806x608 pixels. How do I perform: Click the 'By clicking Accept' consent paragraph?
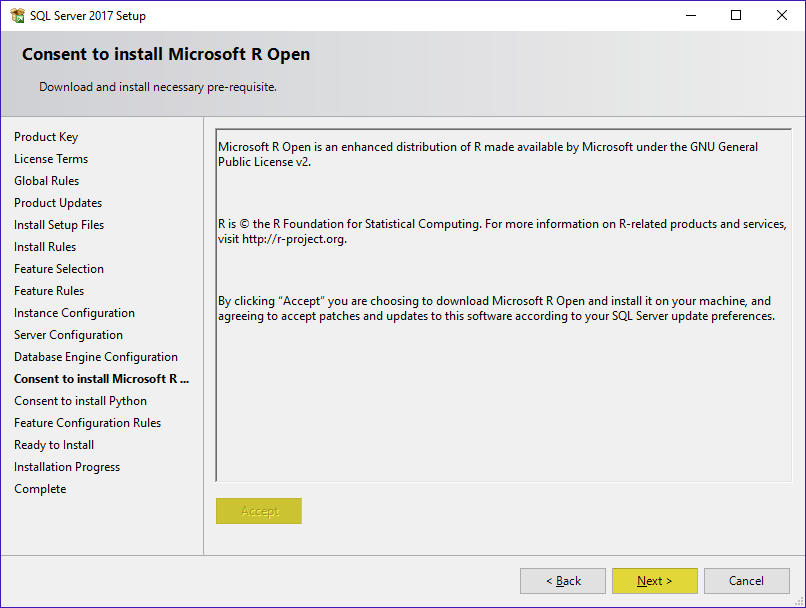point(497,308)
